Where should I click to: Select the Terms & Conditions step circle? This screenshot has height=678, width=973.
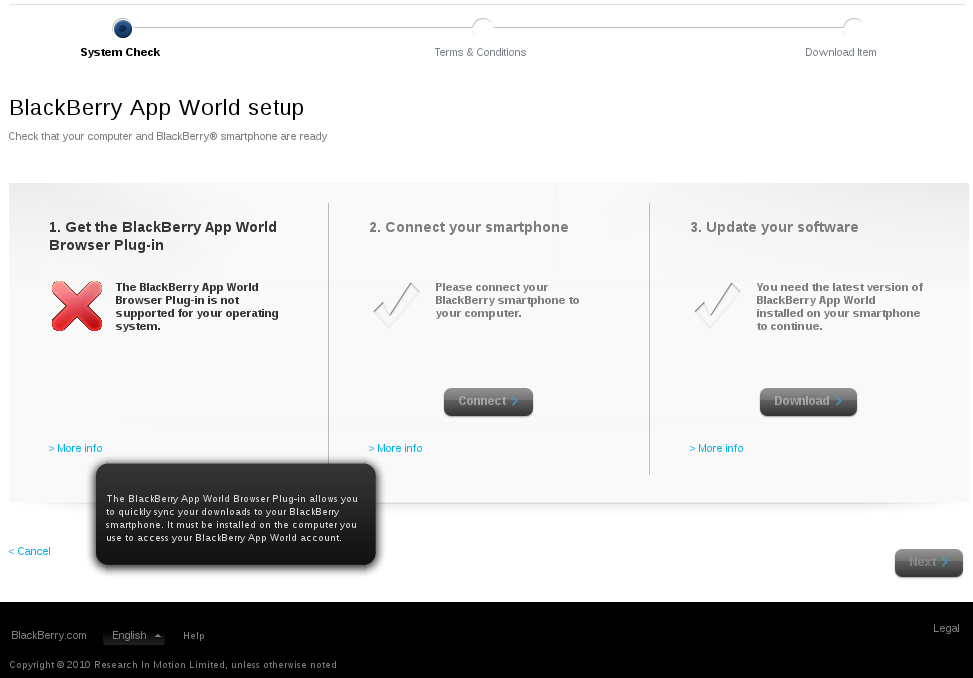coord(482,27)
